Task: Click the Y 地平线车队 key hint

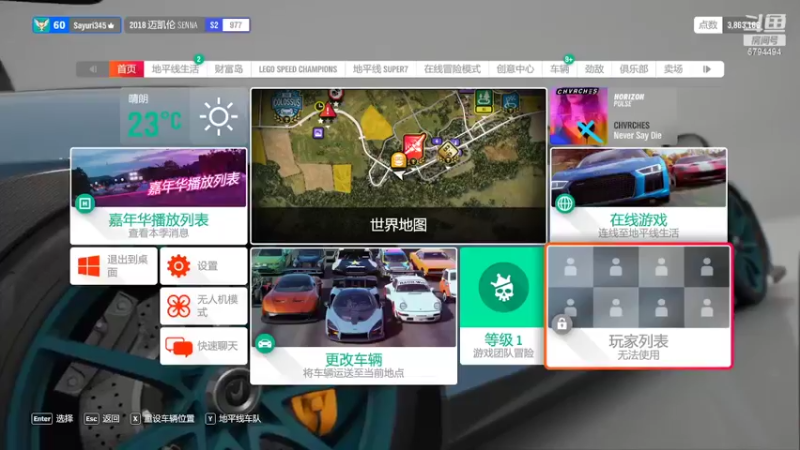Action: coord(233,419)
